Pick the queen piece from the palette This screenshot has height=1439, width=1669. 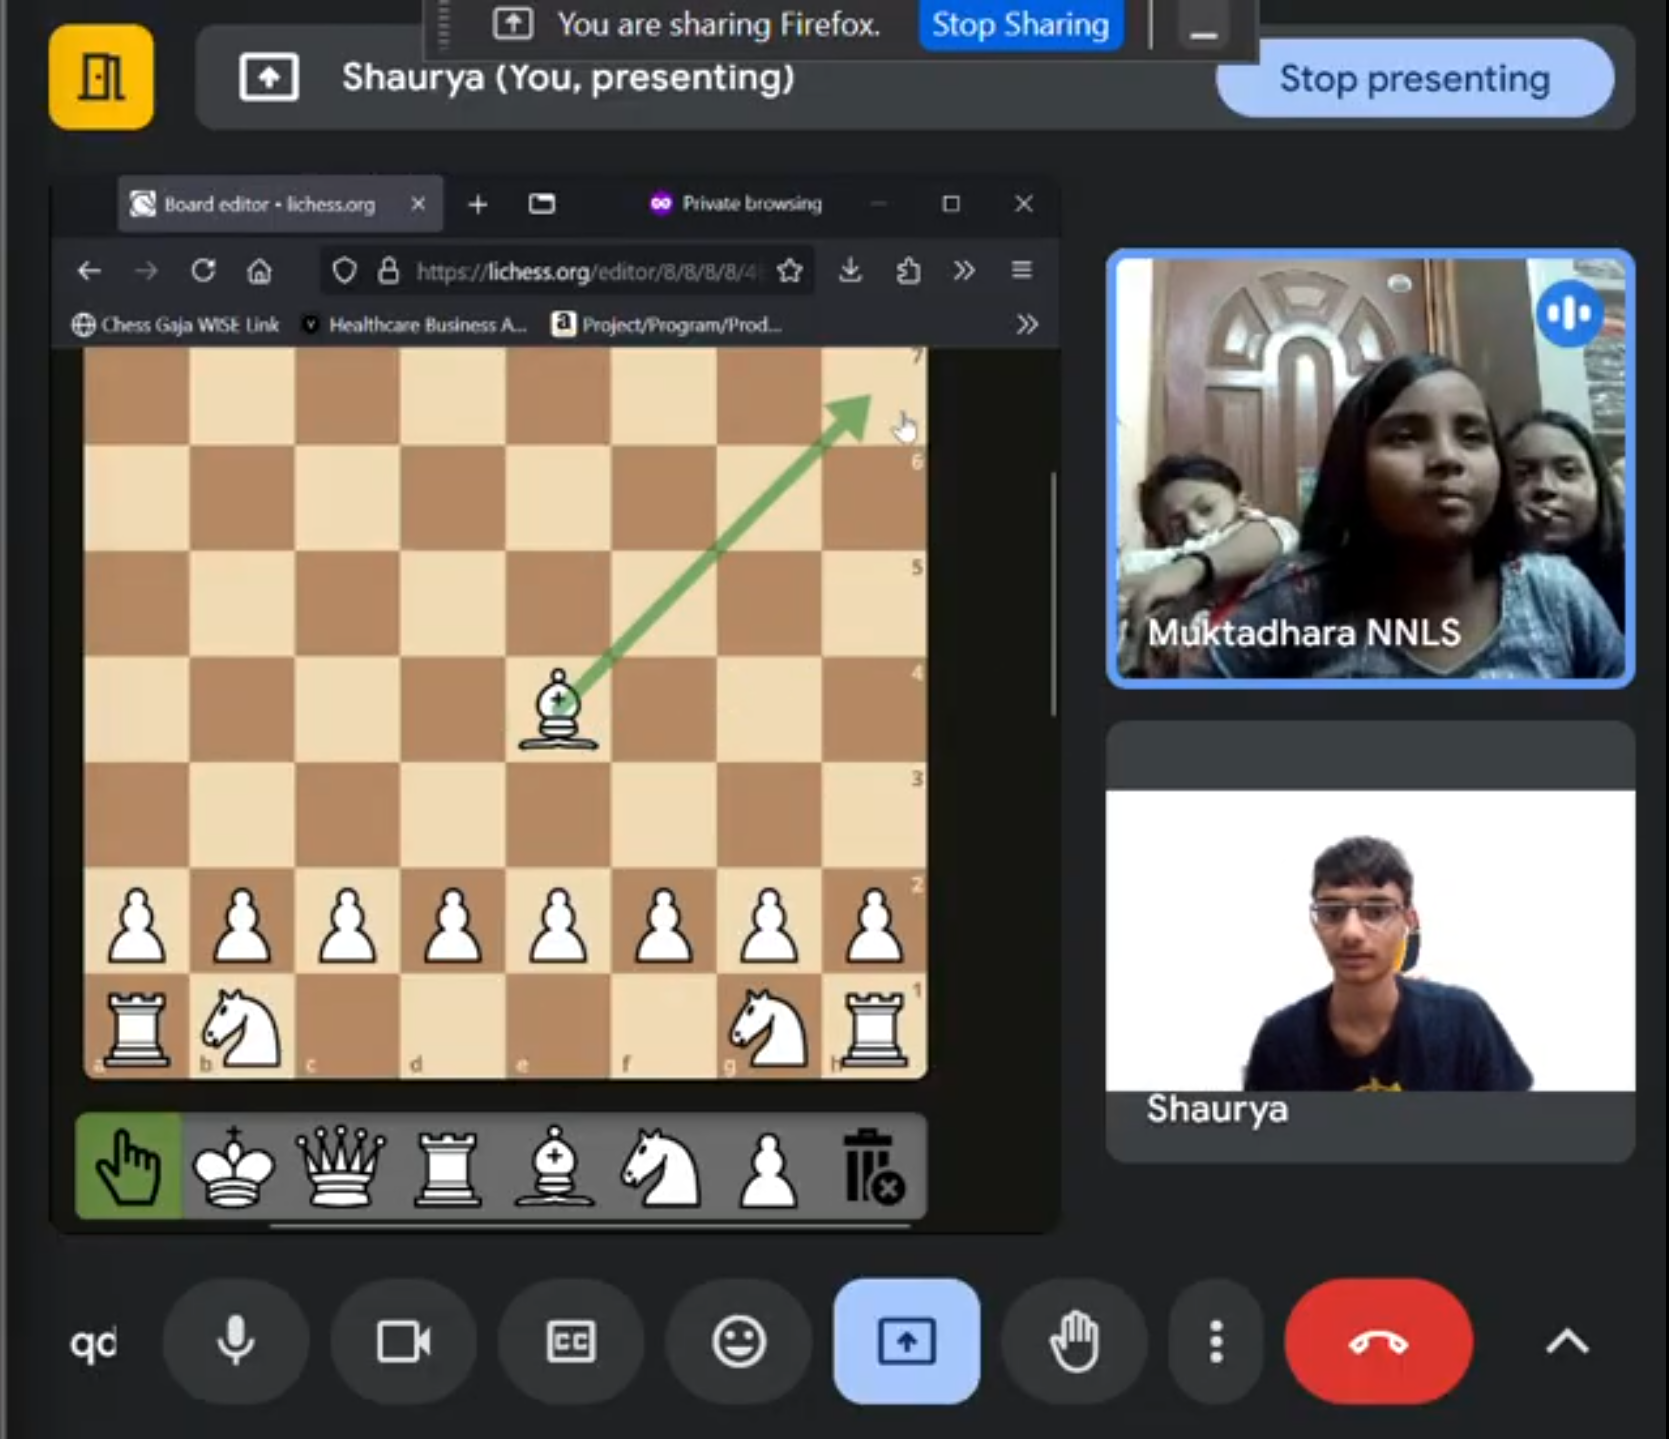341,1167
